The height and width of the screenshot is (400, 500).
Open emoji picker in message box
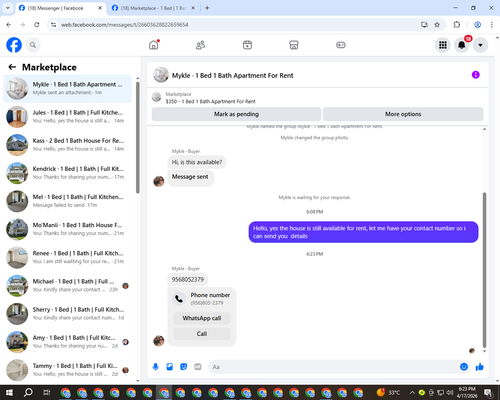[464, 367]
